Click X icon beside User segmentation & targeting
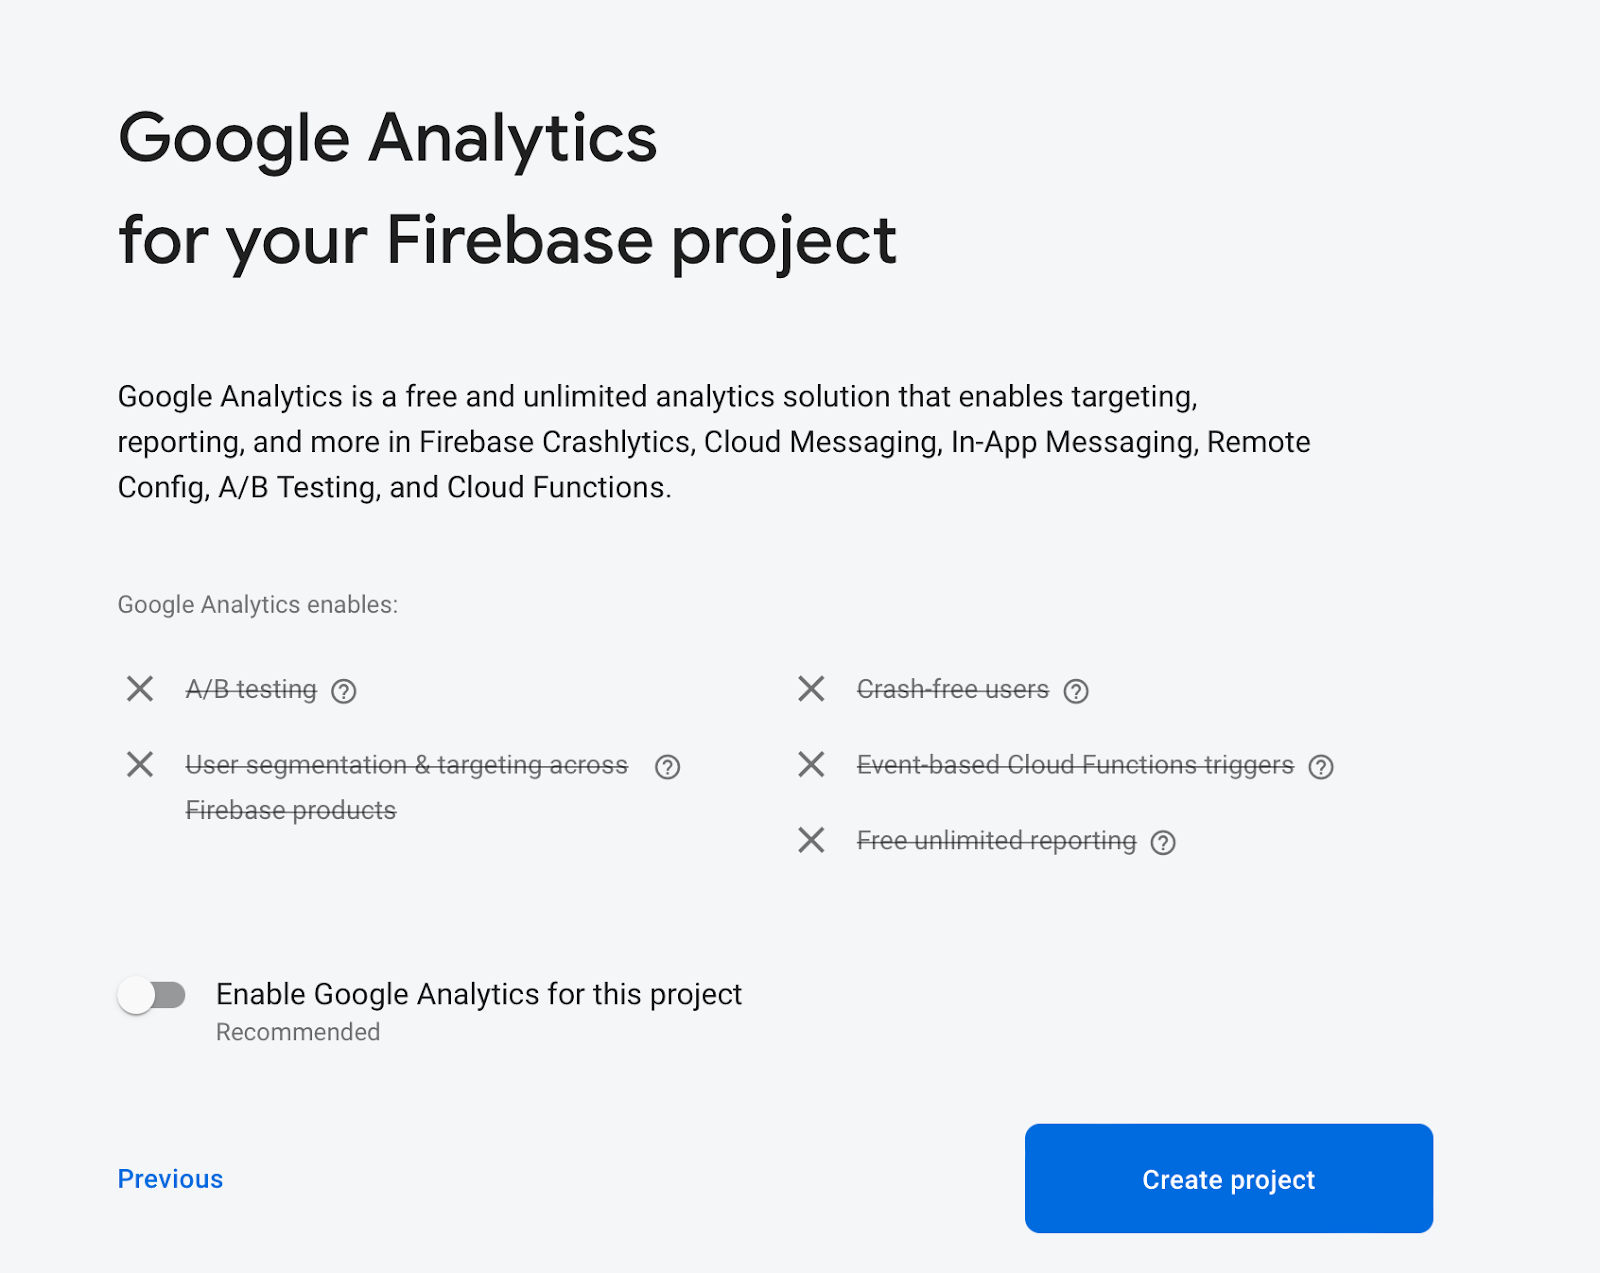1600x1273 pixels. pos(140,764)
